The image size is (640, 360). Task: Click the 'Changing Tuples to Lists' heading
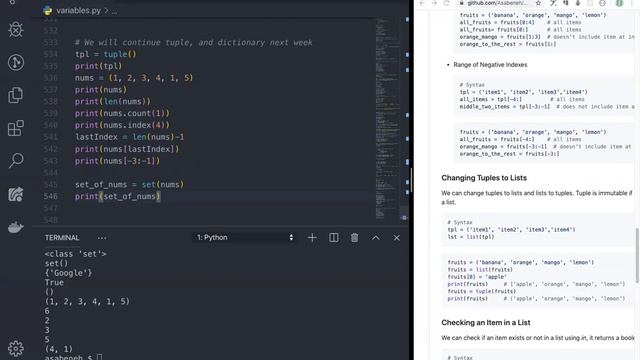coord(484,178)
